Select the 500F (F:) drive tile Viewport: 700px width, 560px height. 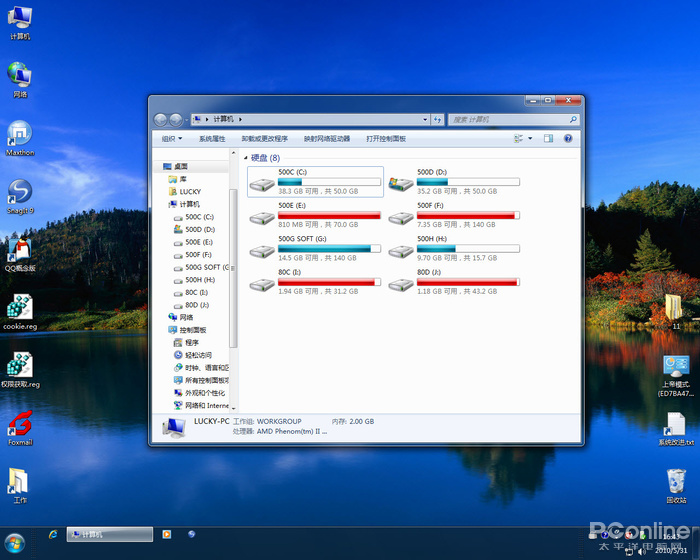[454, 215]
